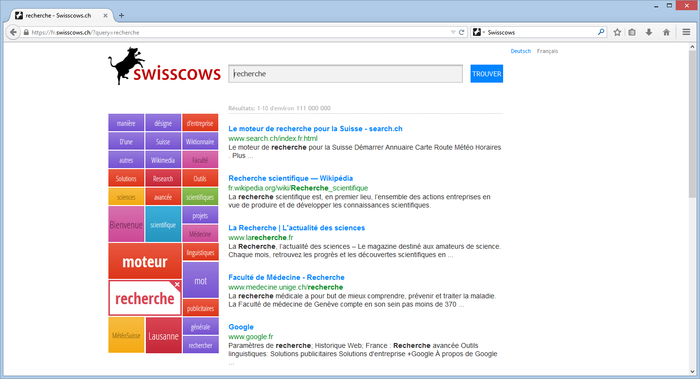Select the projets keyword tile

[200, 215]
